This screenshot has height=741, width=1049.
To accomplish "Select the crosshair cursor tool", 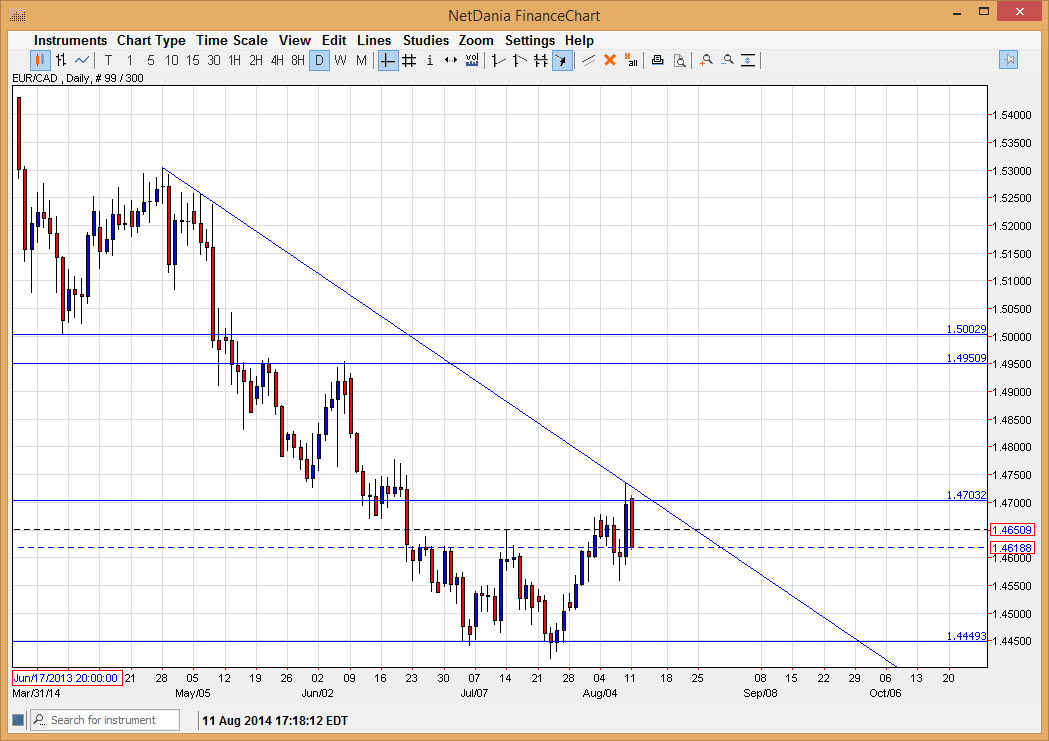I will [388, 60].
